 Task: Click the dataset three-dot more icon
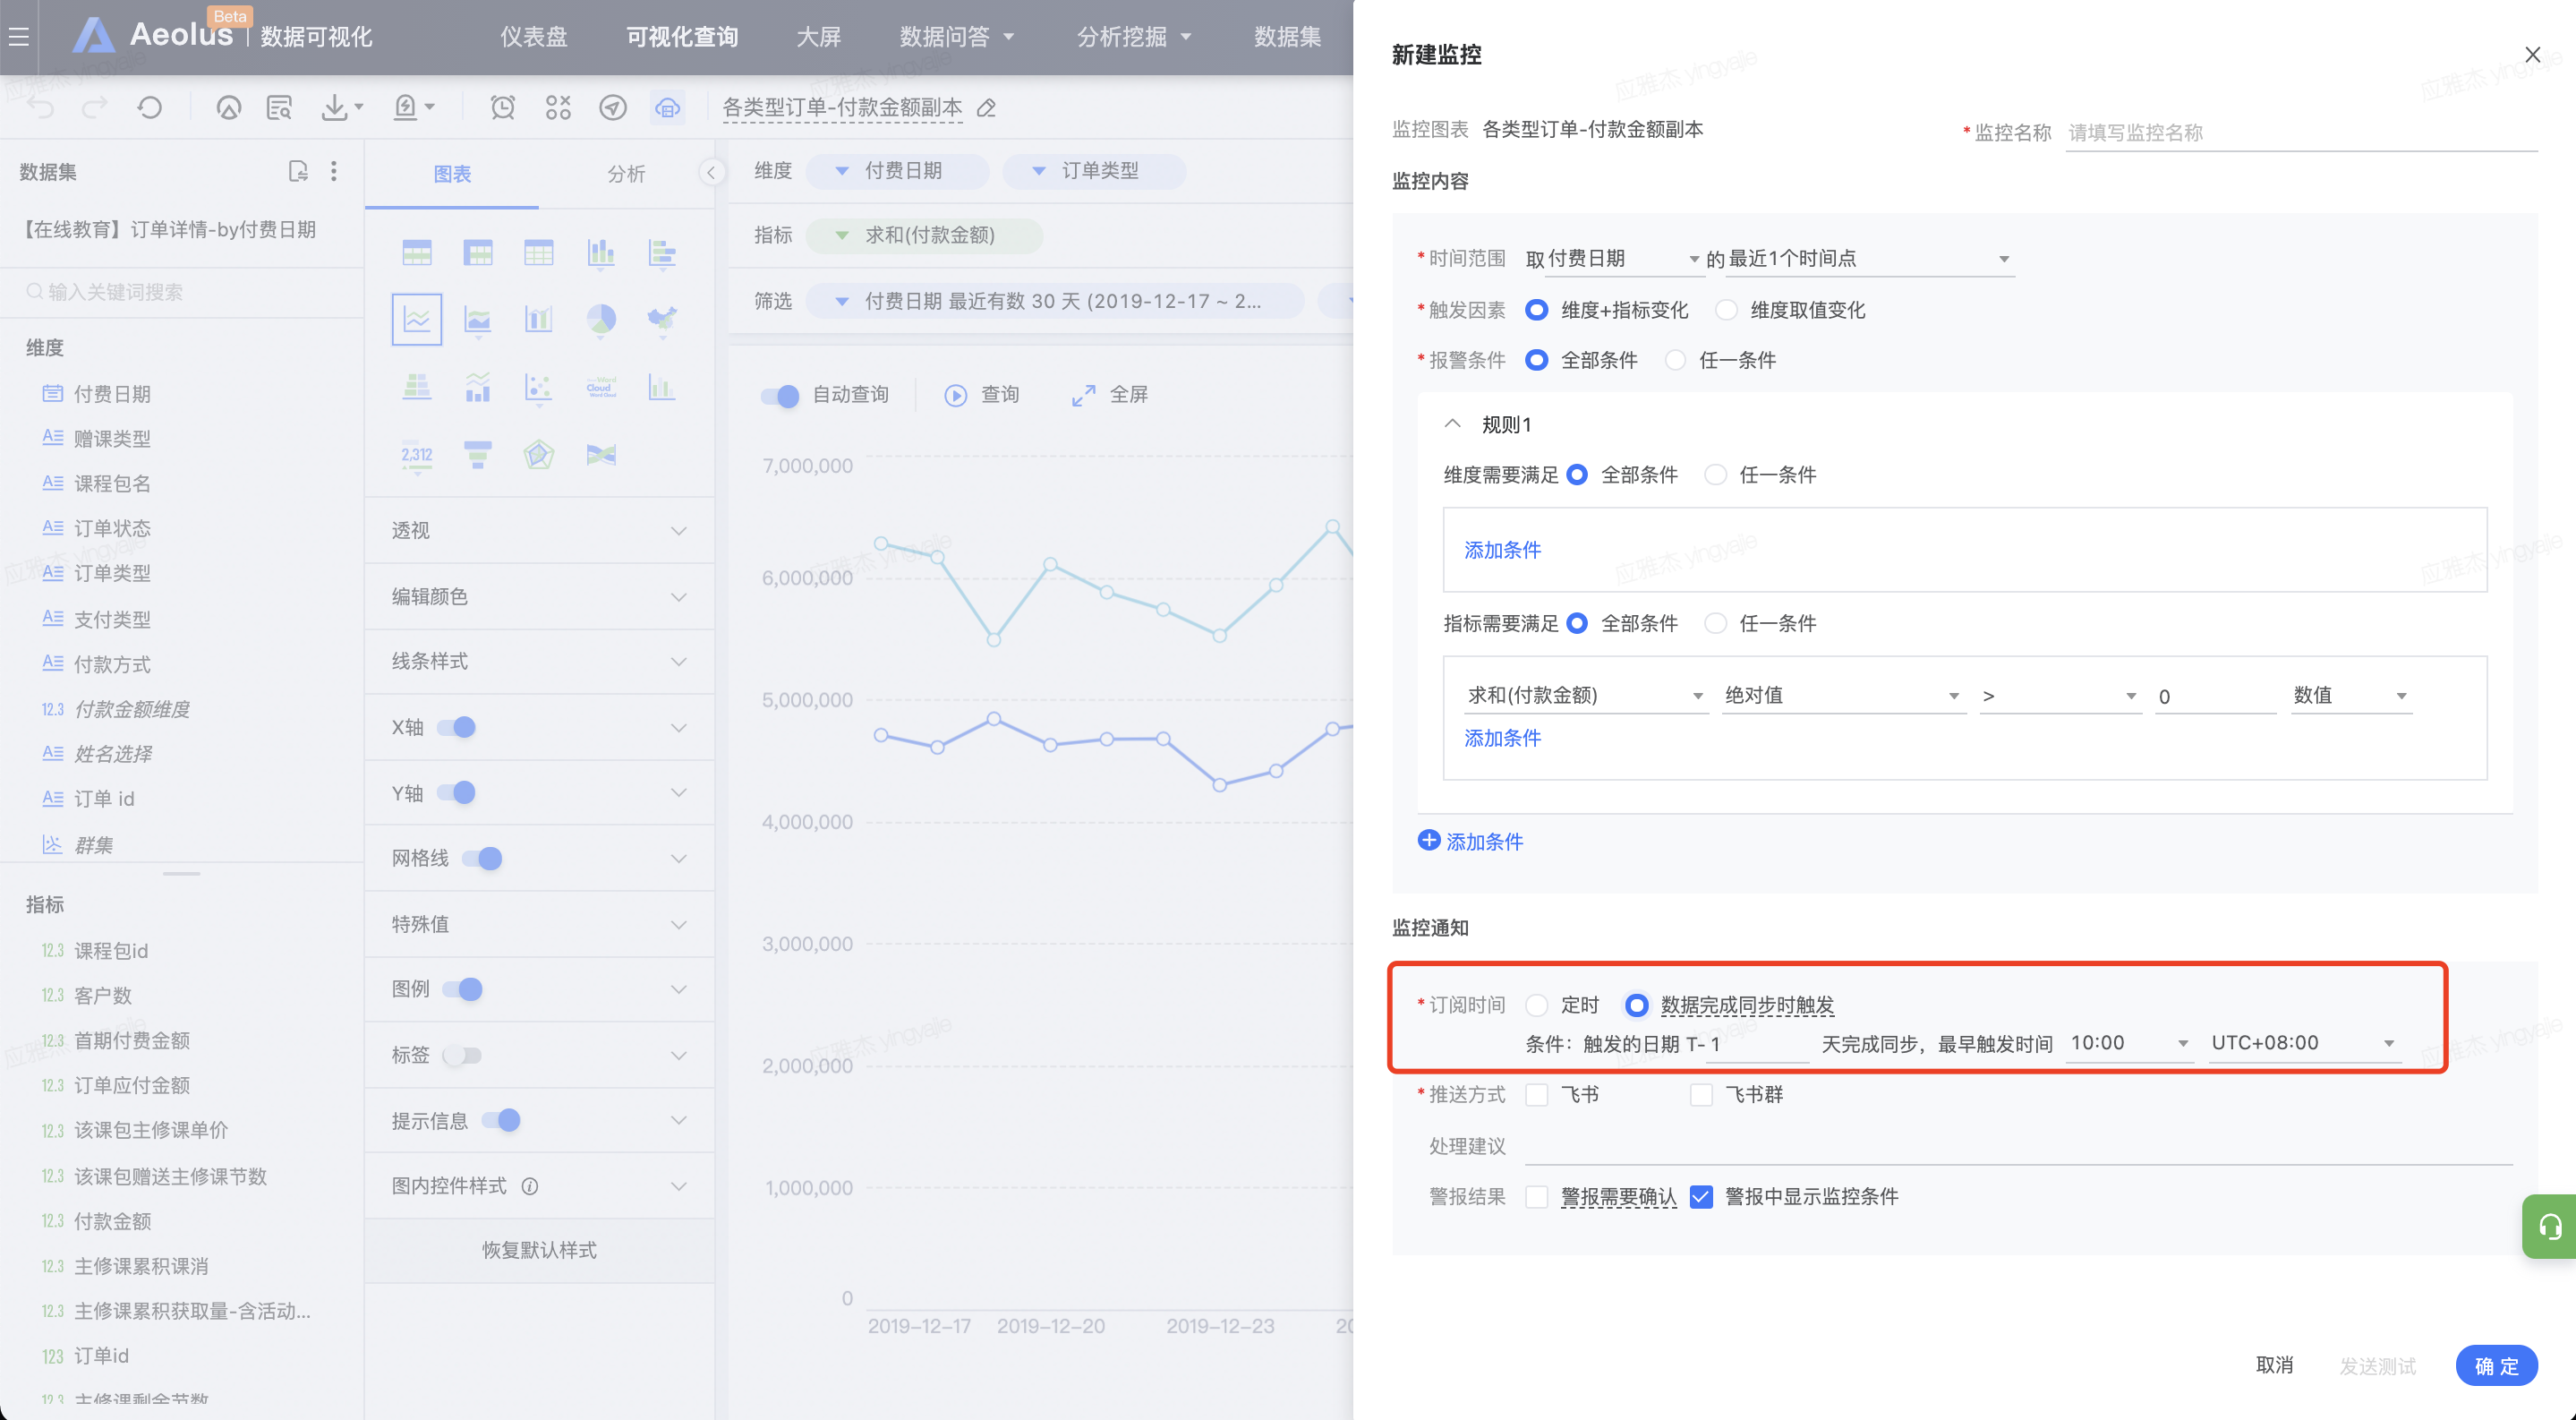(334, 172)
